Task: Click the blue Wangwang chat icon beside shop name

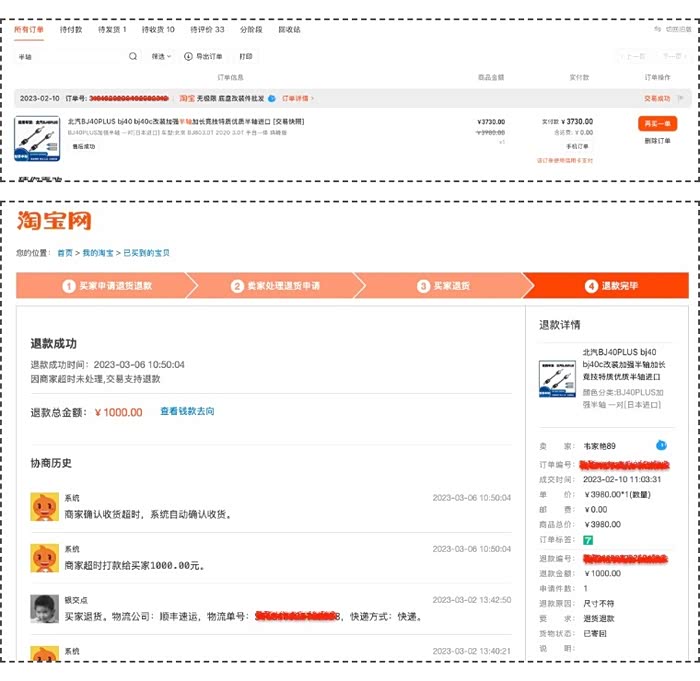Action: [x=271, y=98]
